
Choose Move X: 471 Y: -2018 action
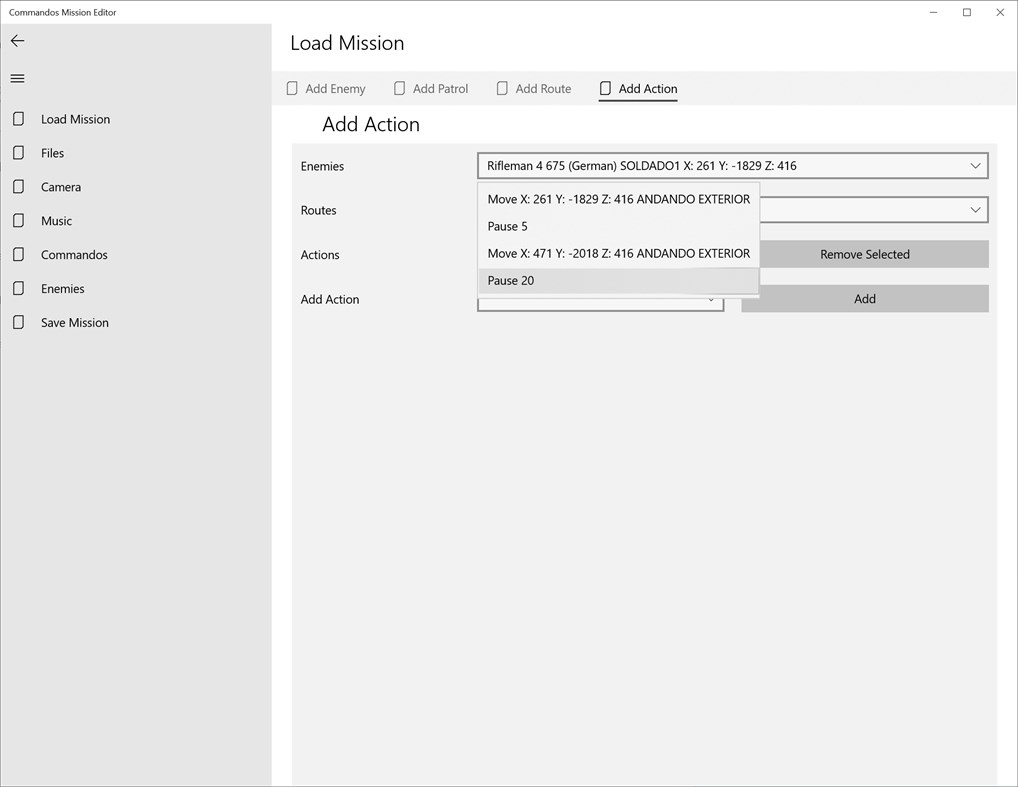[x=619, y=253]
